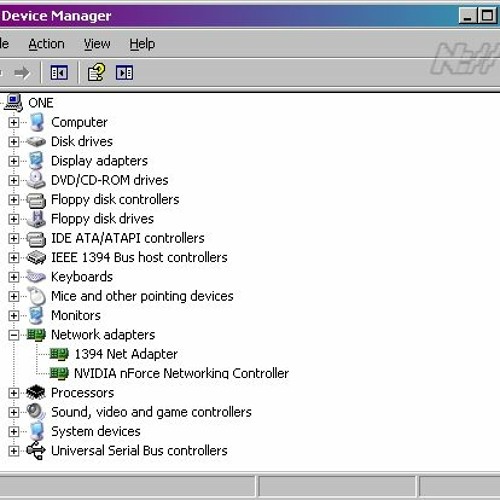Select the "Monitors" label
The width and height of the screenshot is (500, 500).
click(76, 315)
